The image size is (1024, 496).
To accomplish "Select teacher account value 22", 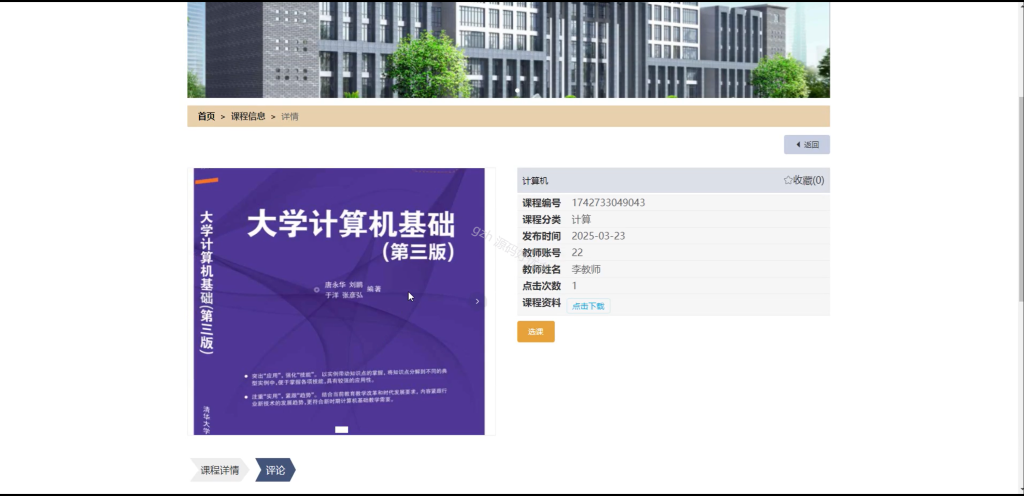I will click(x=577, y=253).
